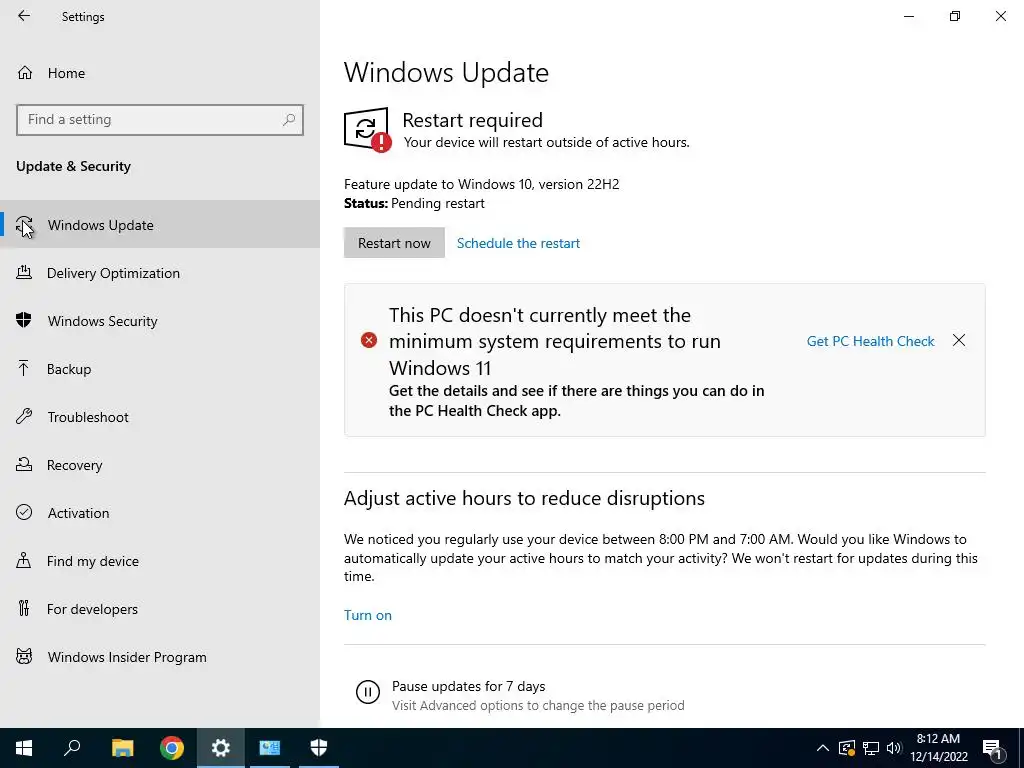Click Get PC Health Check link
Viewport: 1024px width, 768px height.
click(x=871, y=341)
